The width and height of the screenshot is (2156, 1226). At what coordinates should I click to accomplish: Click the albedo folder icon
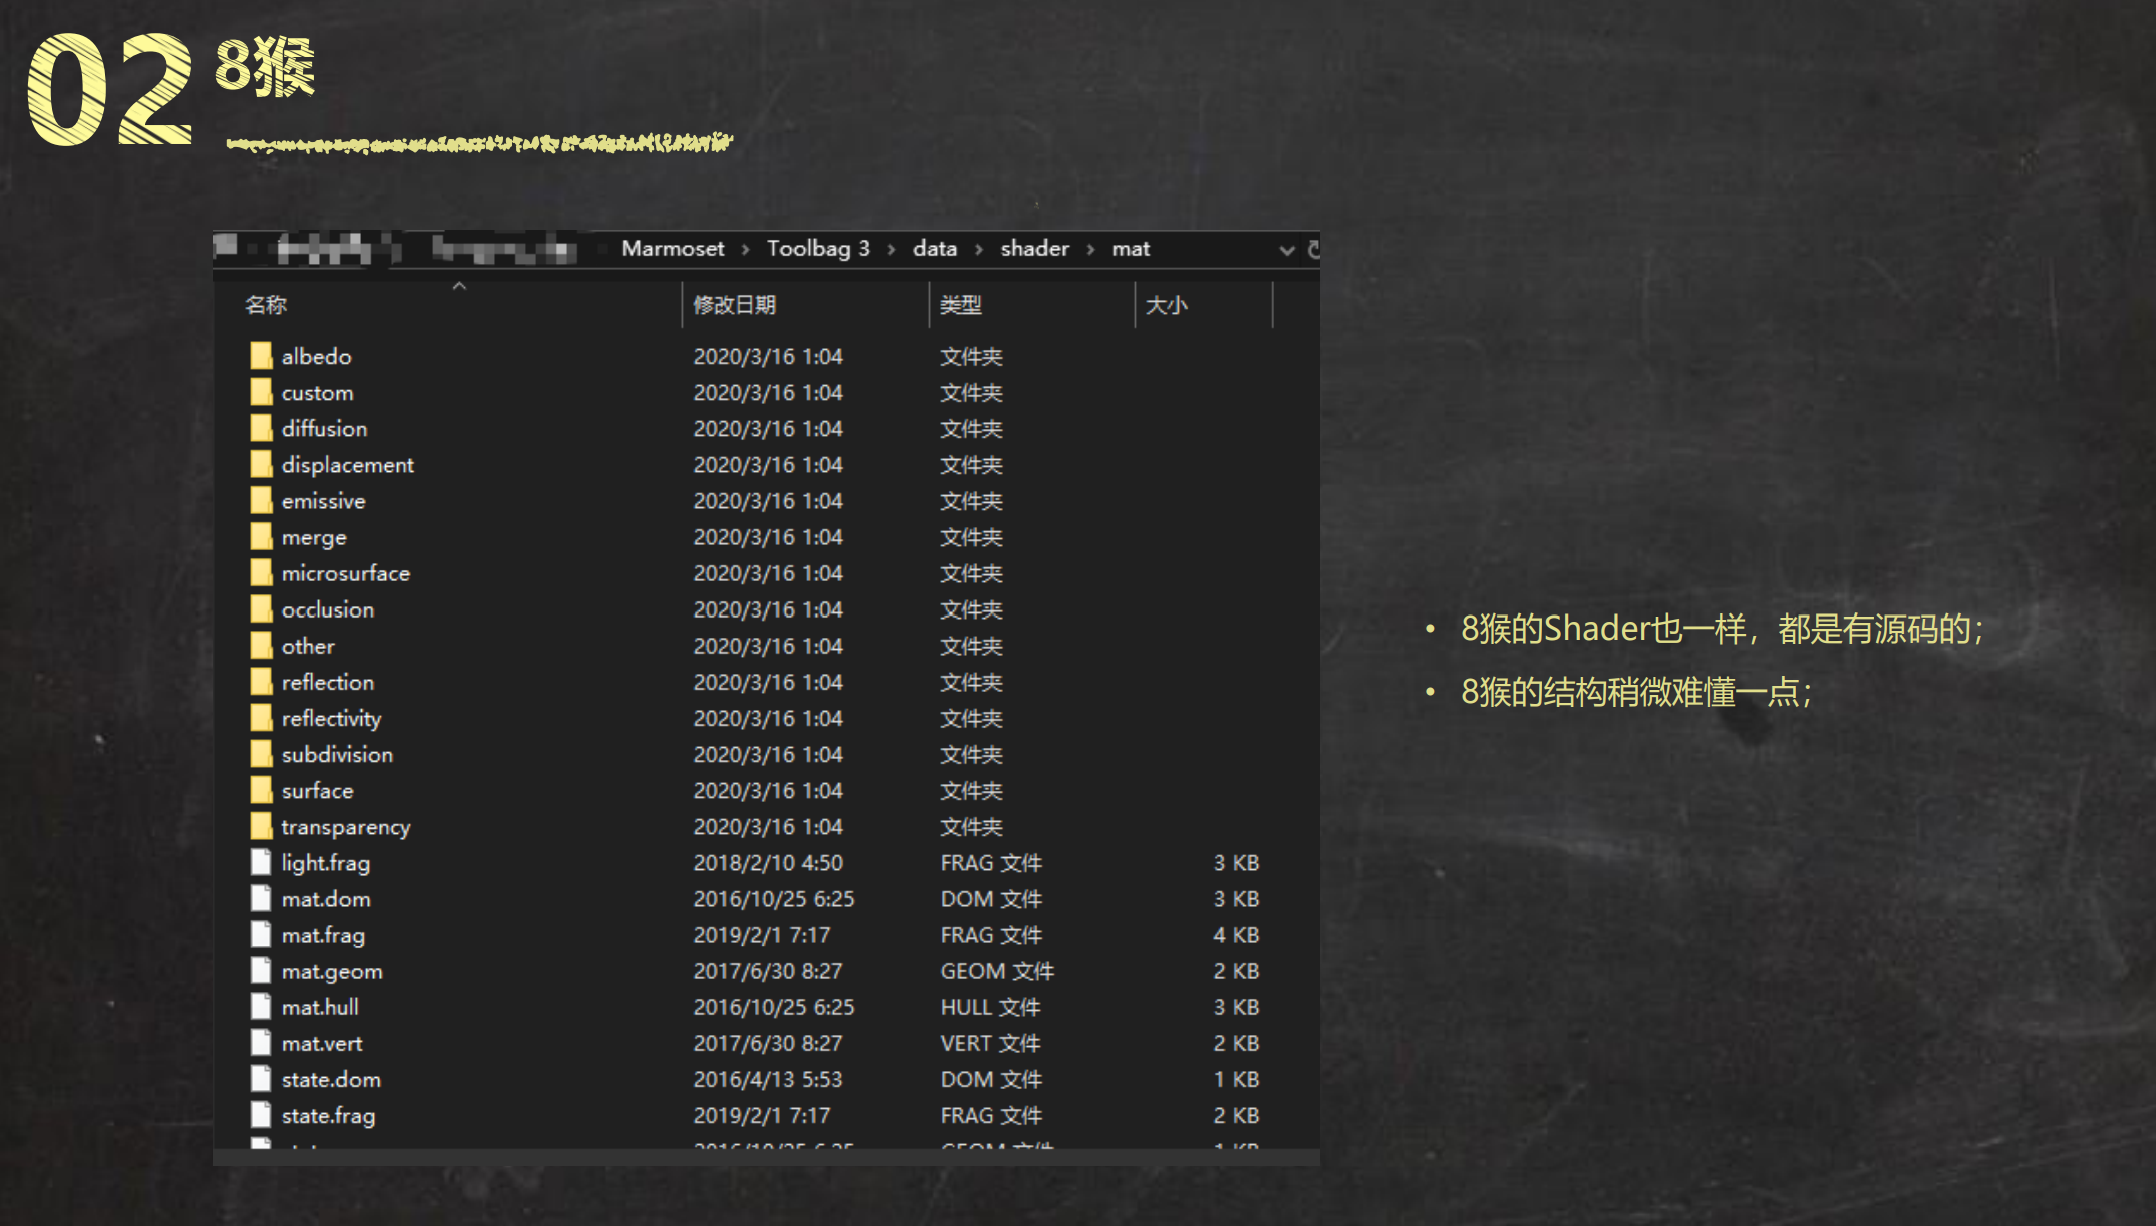(x=261, y=356)
